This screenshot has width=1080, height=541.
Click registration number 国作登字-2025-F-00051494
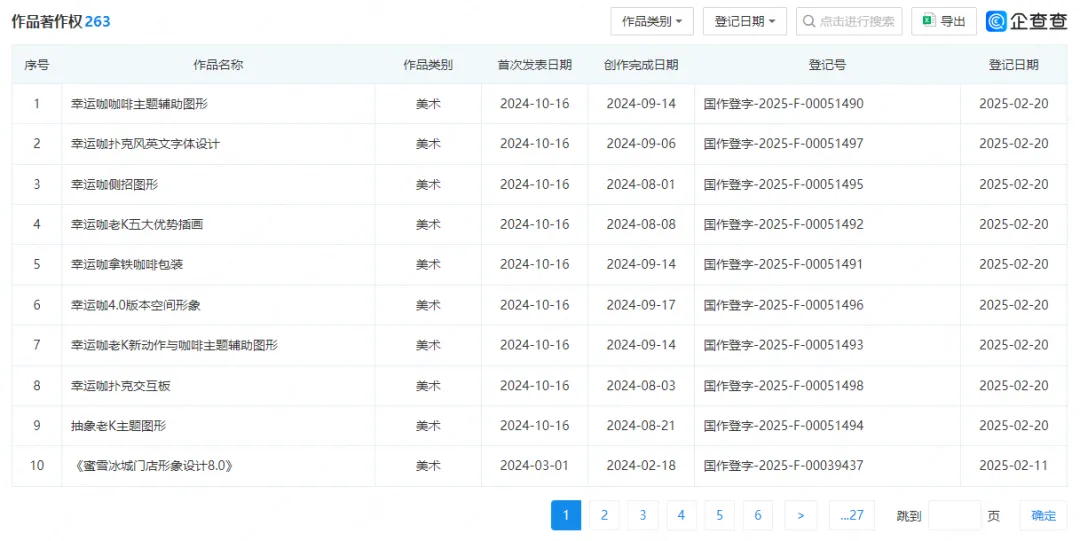[783, 425]
